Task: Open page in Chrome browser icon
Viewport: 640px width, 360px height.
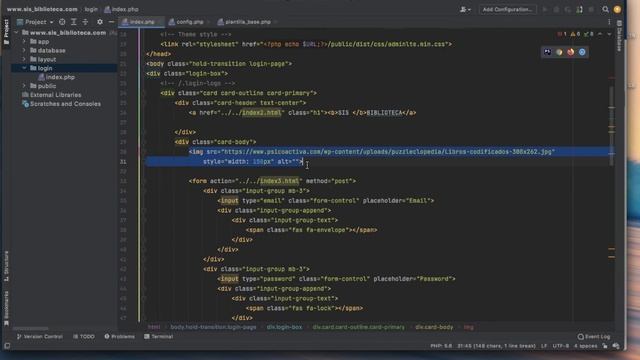Action: [559, 52]
